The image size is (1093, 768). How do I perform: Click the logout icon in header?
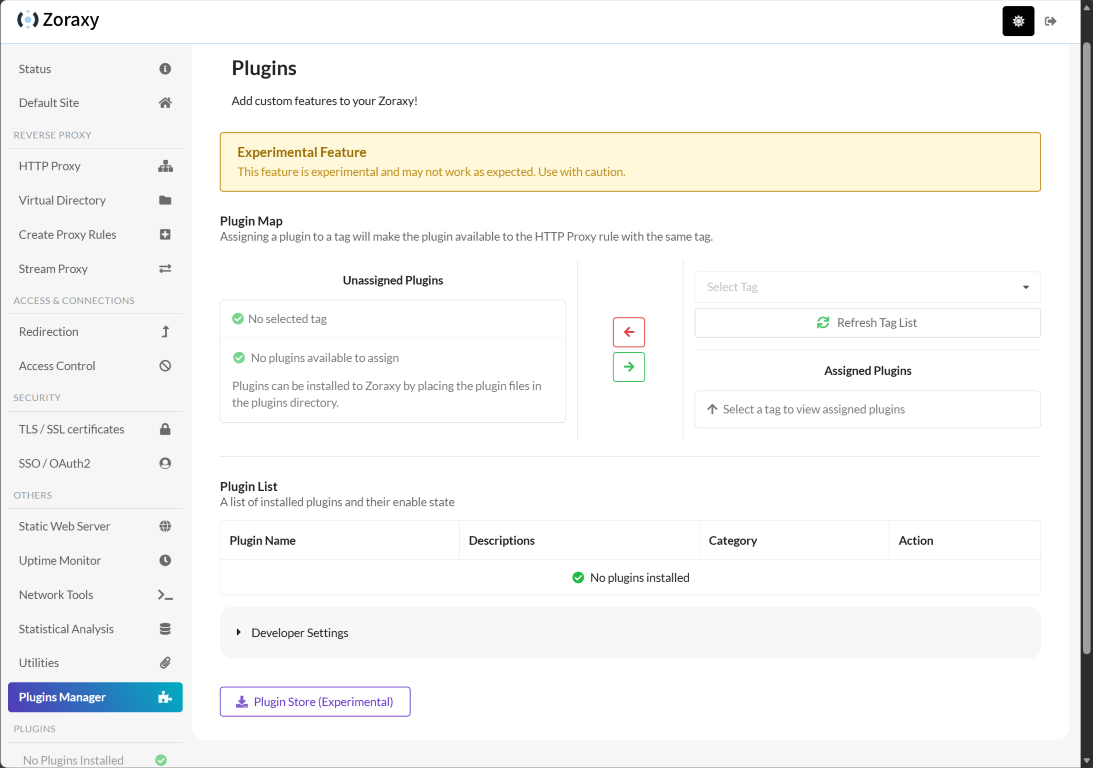[x=1051, y=21]
